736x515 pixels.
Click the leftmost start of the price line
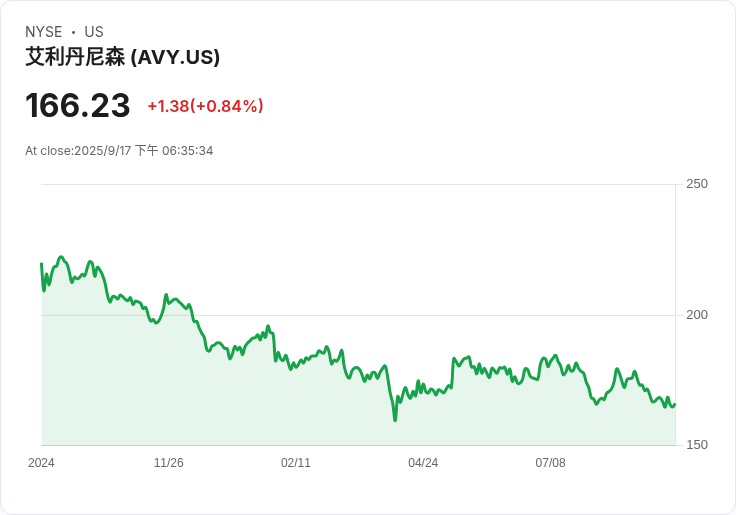tap(42, 264)
